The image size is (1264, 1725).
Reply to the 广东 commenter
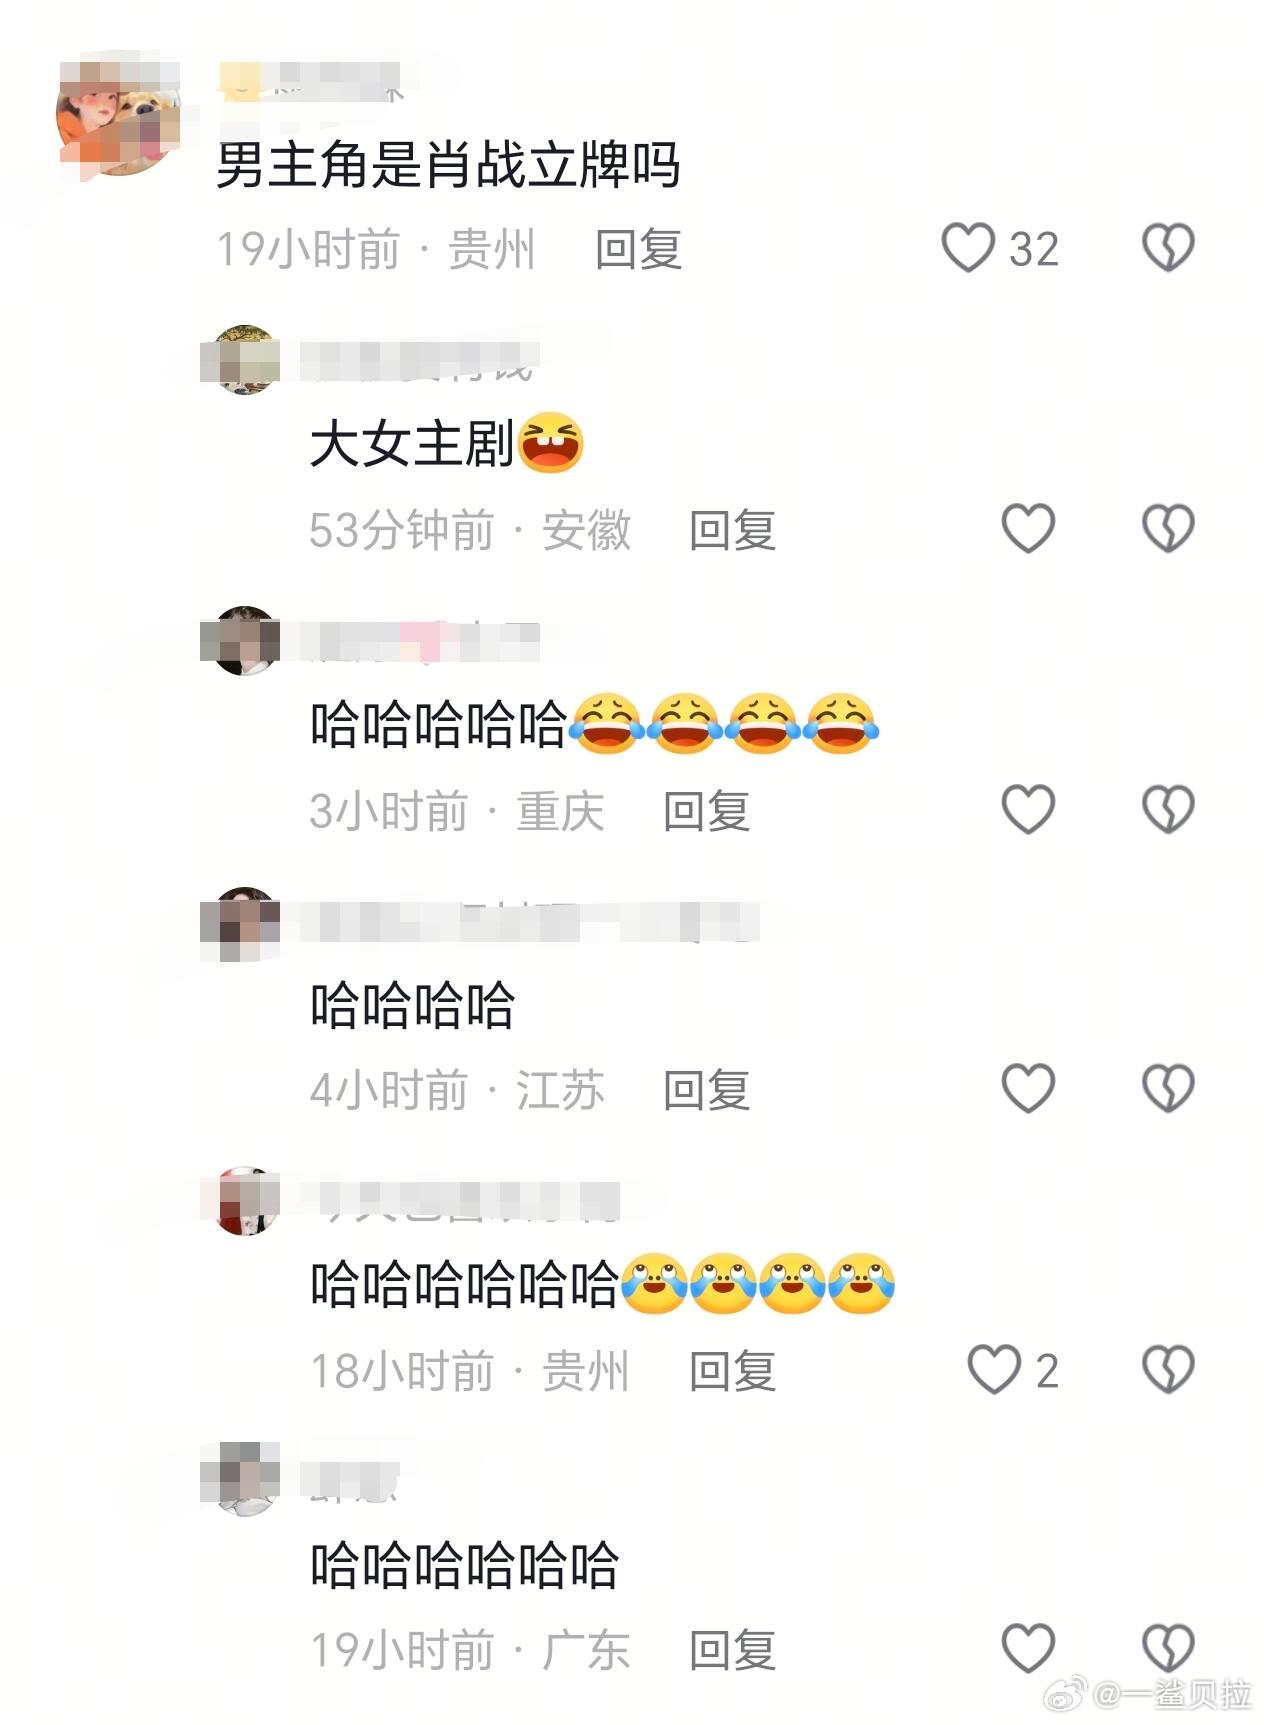(732, 1650)
